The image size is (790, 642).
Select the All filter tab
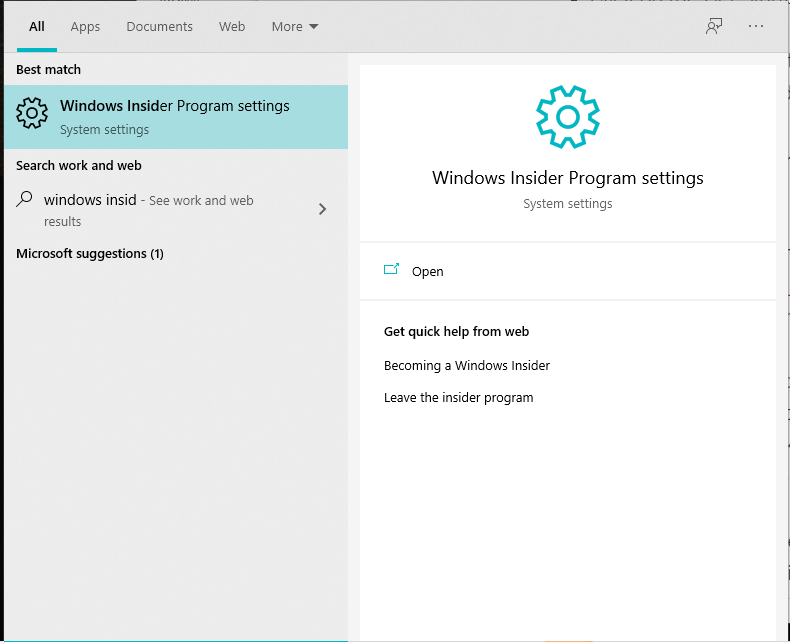[x=37, y=27]
